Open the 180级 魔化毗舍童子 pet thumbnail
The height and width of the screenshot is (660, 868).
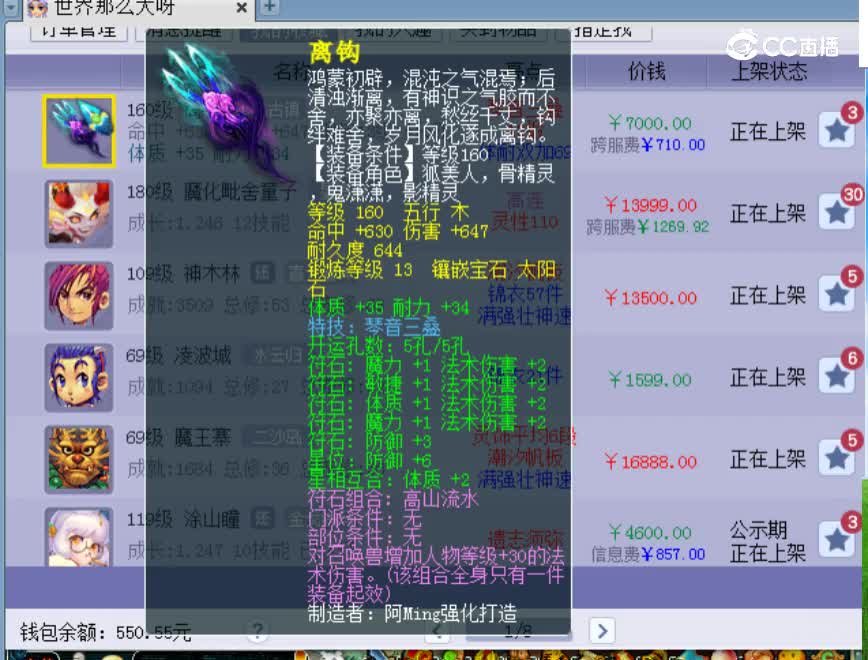coord(79,213)
